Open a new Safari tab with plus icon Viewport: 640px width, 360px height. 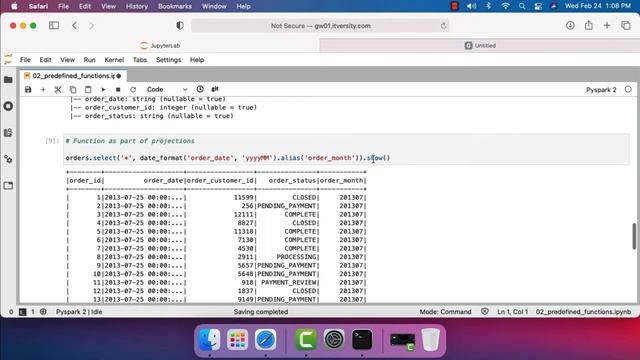point(607,25)
